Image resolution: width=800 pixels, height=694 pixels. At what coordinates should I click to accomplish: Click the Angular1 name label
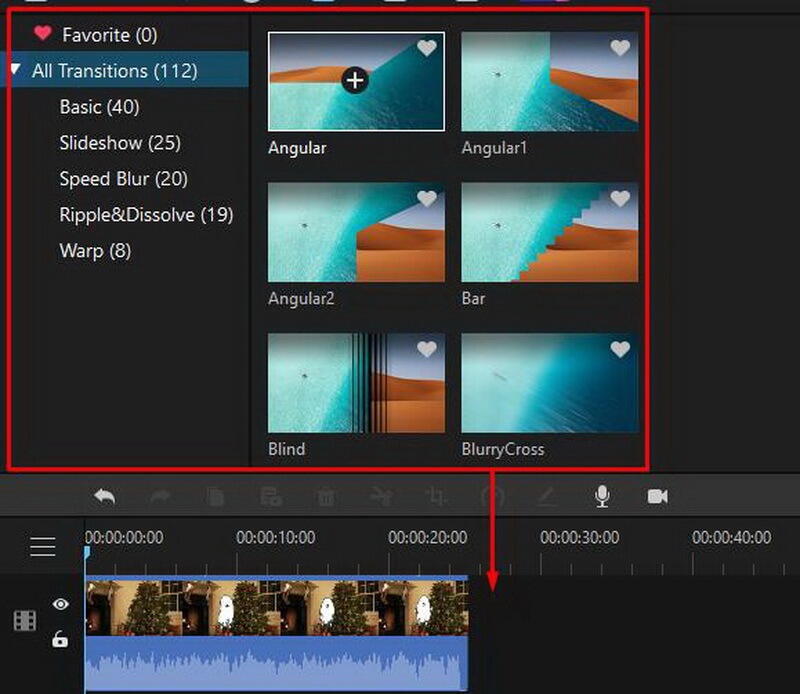(494, 148)
